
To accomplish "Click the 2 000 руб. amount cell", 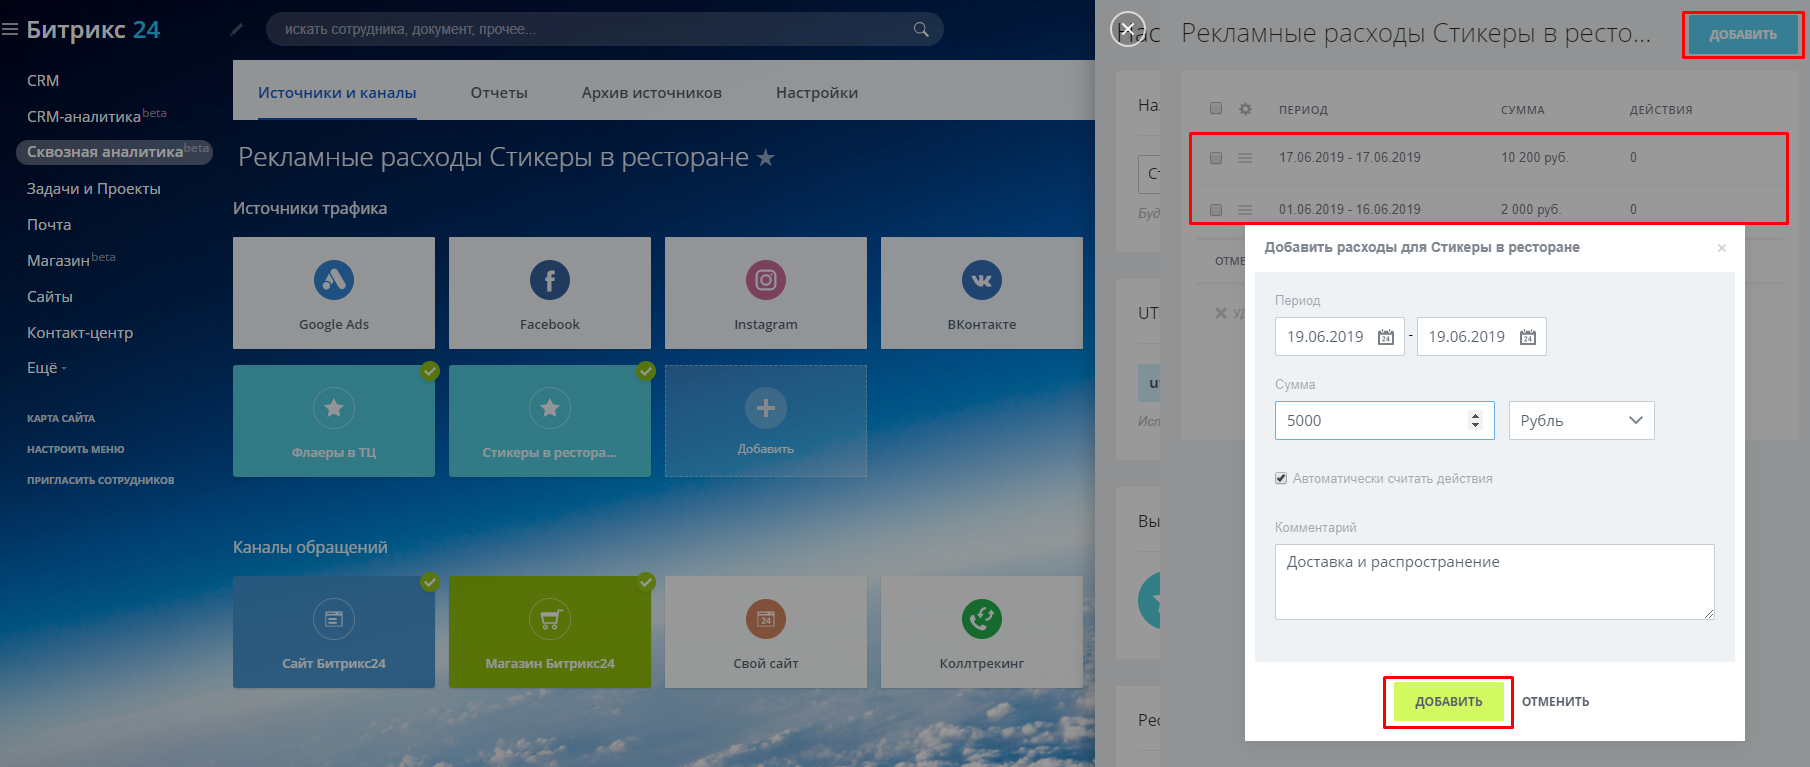I will [x=1530, y=210].
